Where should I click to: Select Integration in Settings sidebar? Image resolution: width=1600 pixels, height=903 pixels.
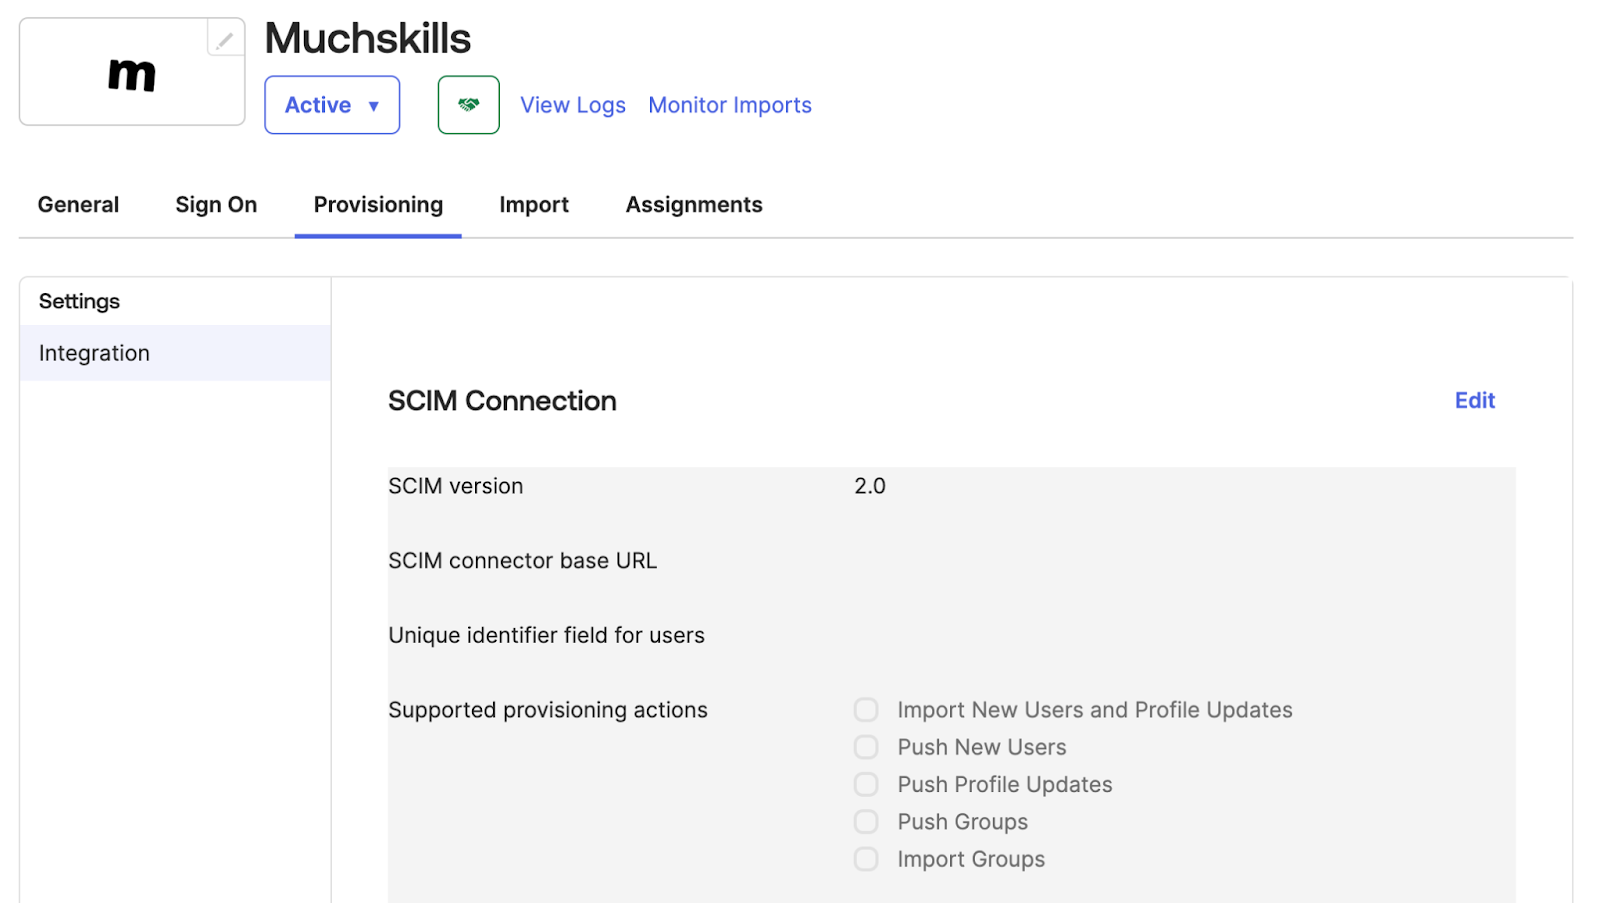point(175,353)
